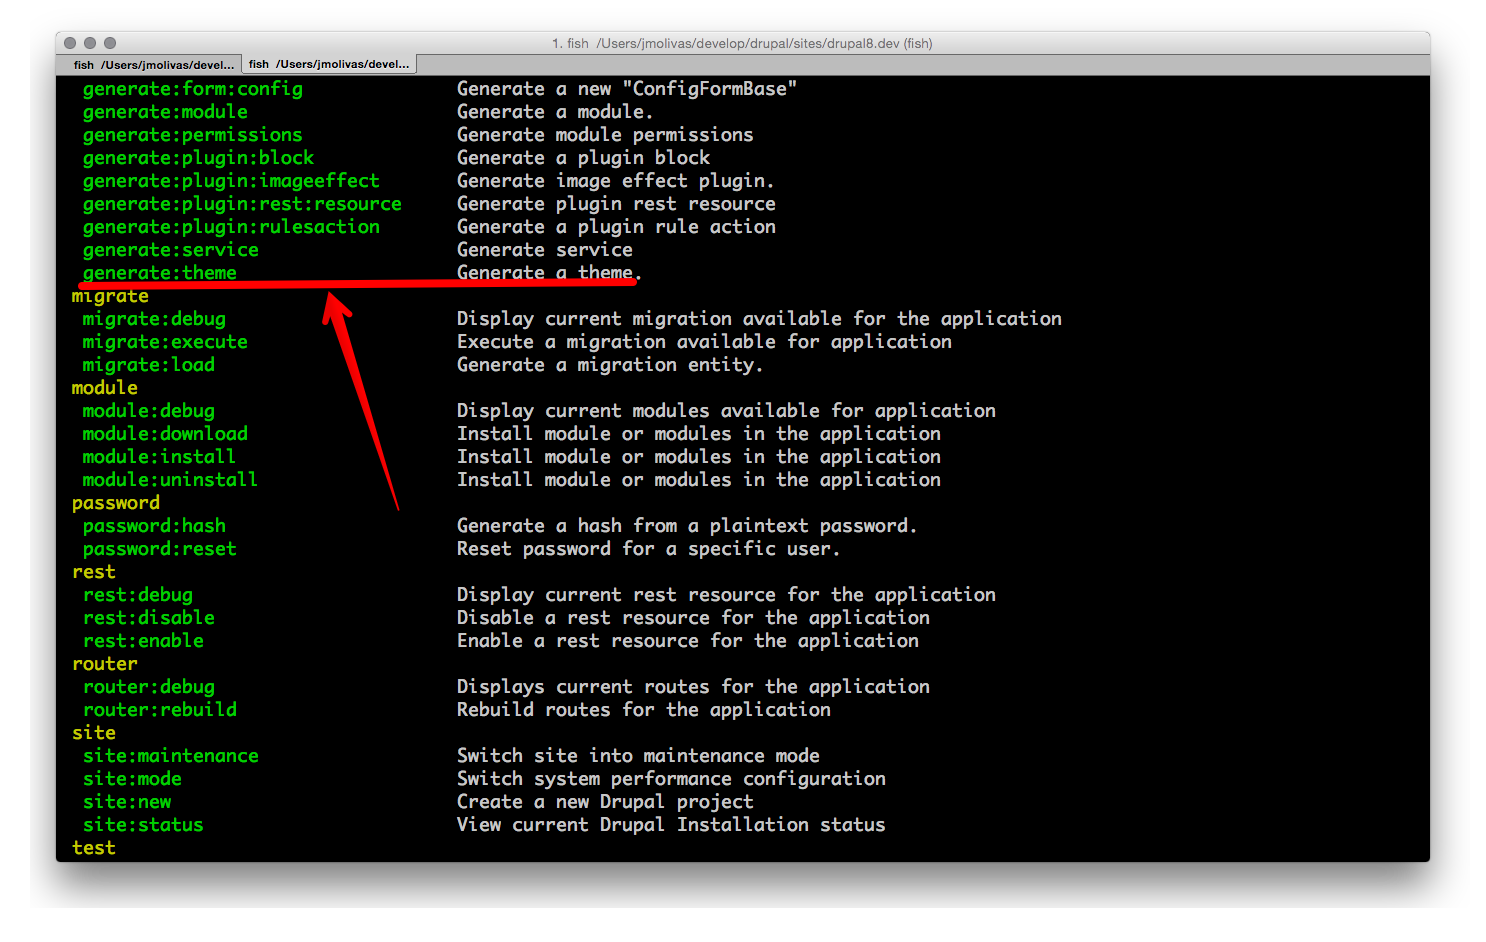The height and width of the screenshot is (942, 1486).
Task: Click the "site:status" command text
Action: click(x=143, y=825)
